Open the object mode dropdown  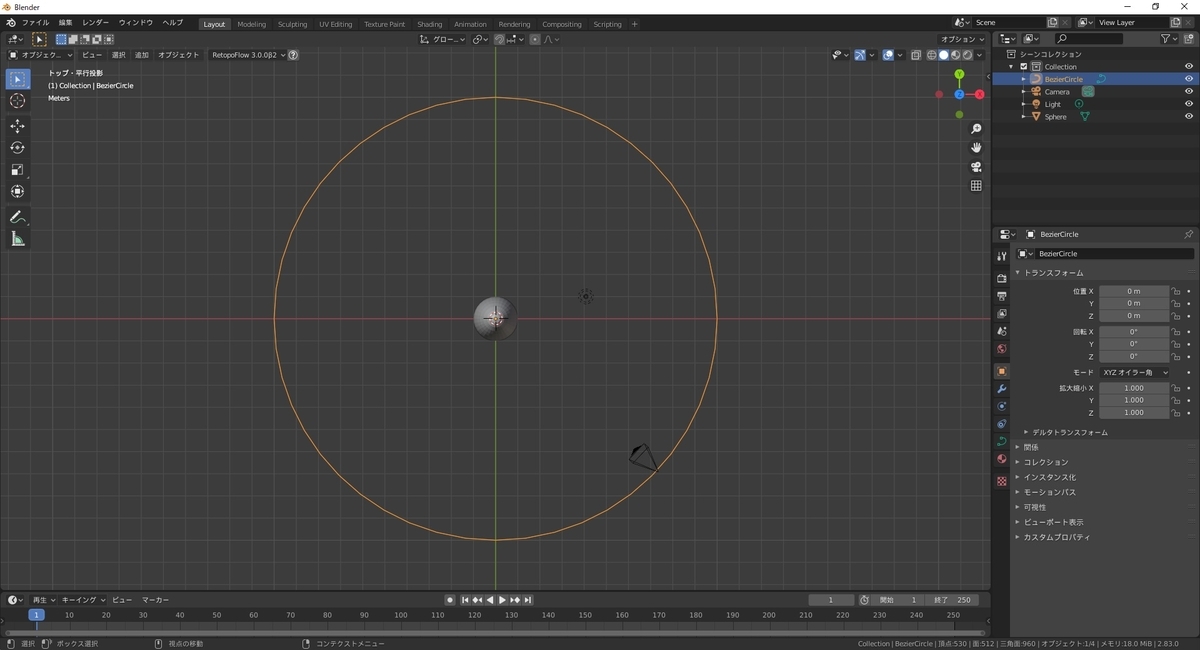point(40,55)
